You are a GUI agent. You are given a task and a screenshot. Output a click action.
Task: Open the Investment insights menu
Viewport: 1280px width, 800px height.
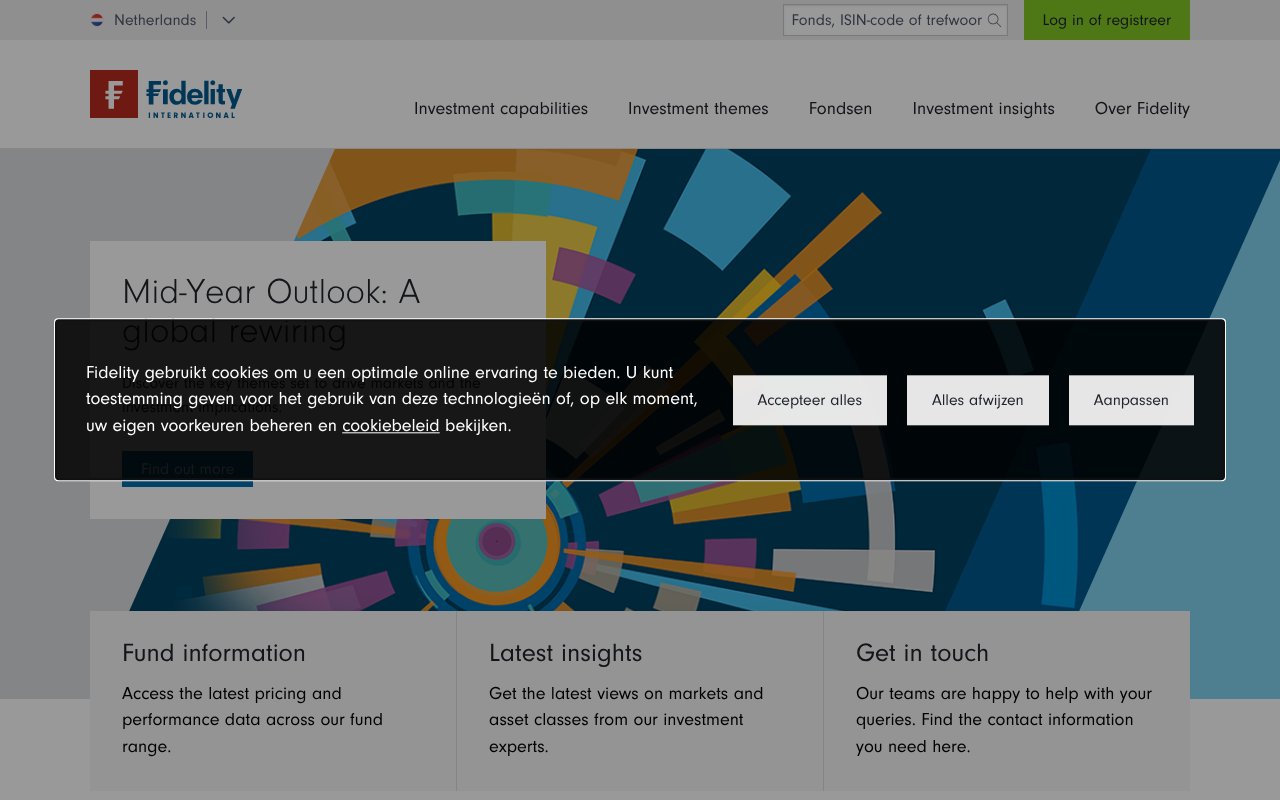coord(983,108)
